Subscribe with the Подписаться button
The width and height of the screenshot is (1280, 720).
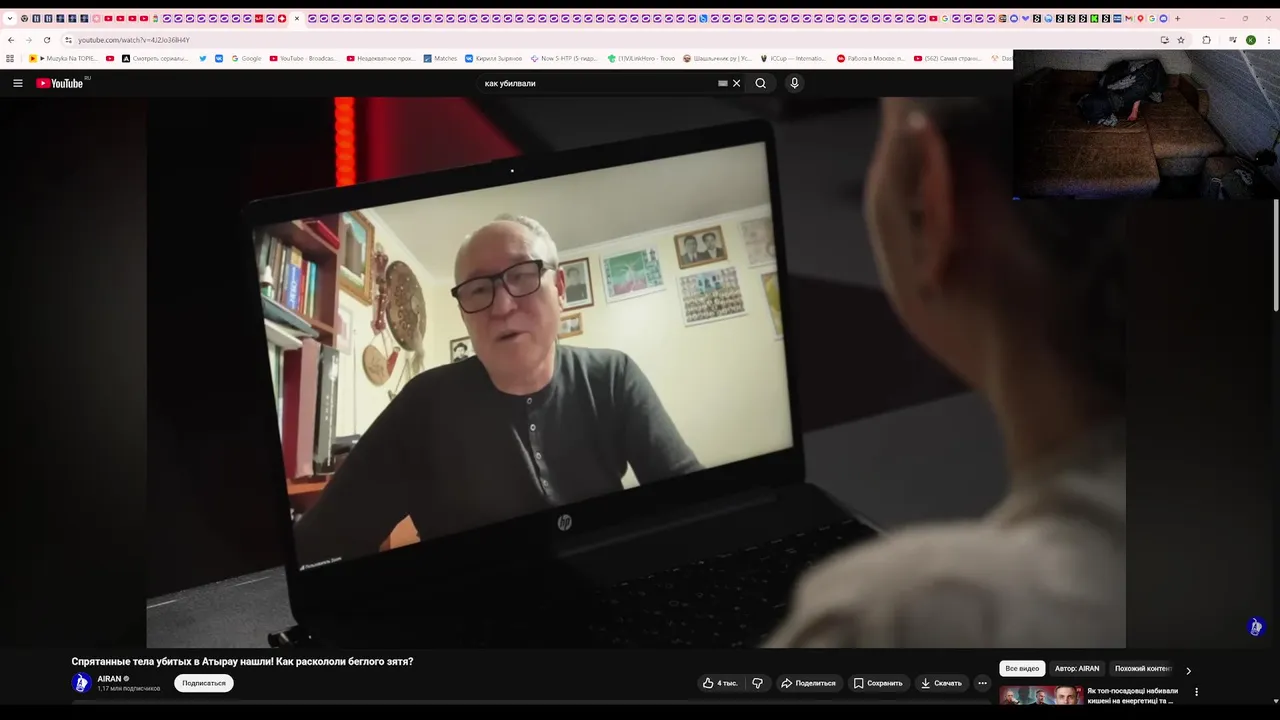(204, 683)
